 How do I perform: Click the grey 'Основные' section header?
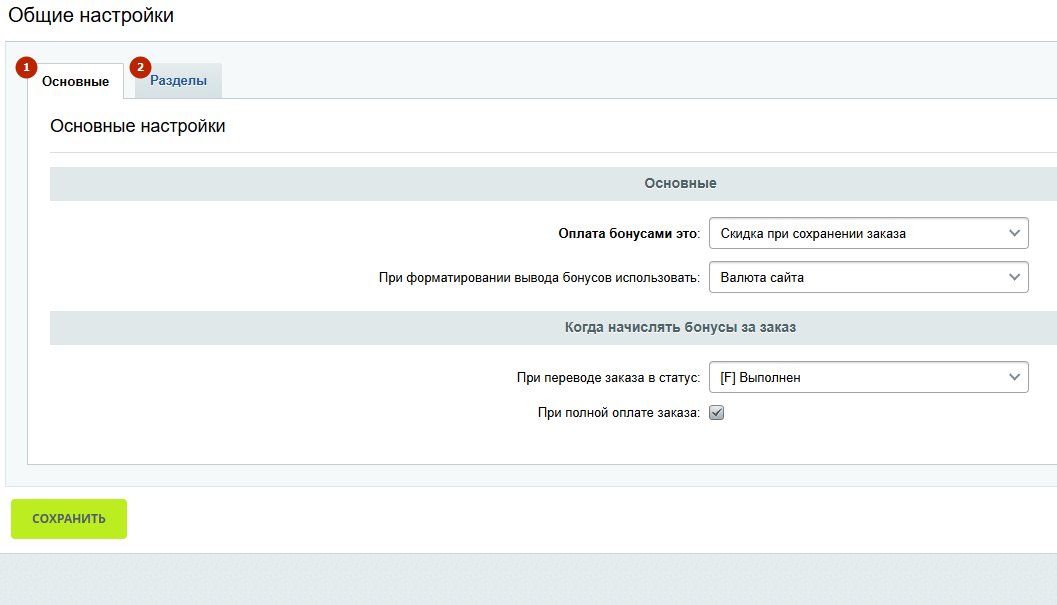tap(680, 184)
